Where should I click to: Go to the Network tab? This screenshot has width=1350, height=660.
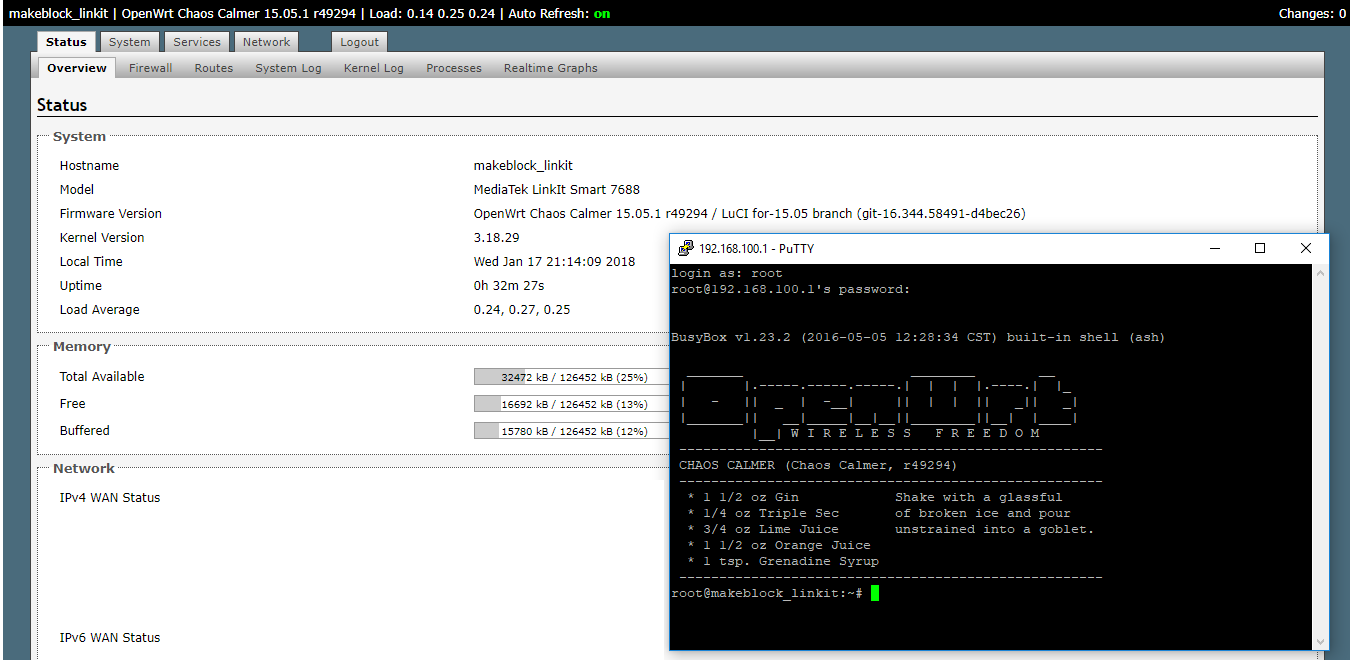[266, 42]
